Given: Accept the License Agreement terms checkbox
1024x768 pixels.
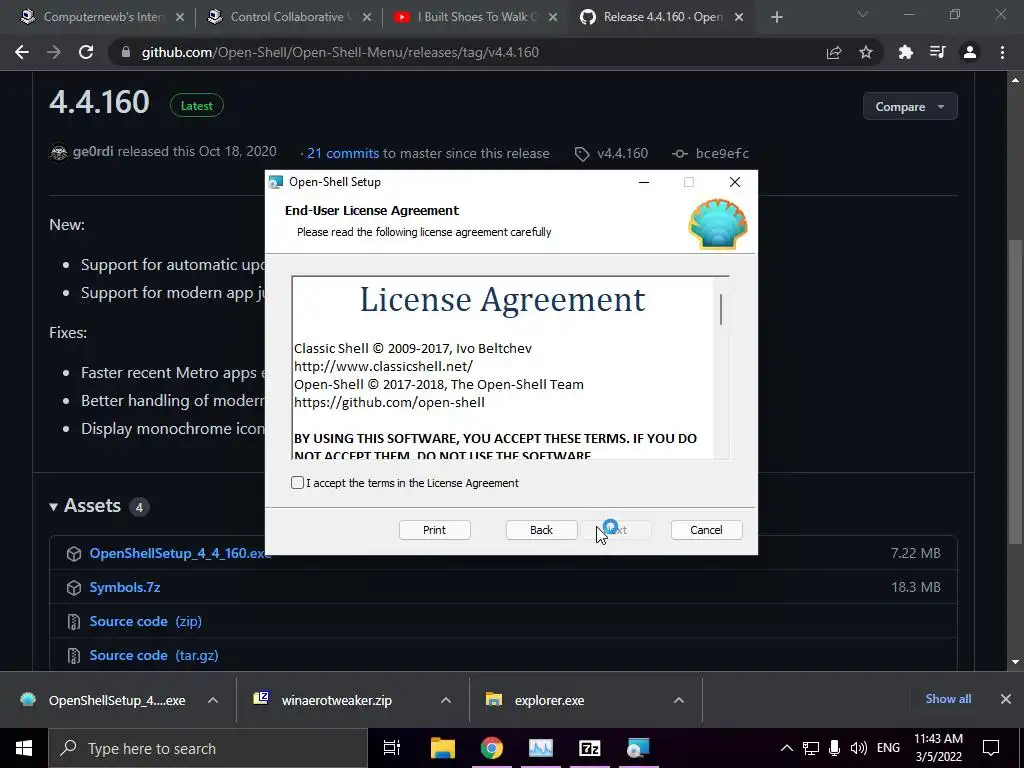Looking at the screenshot, I should pos(297,483).
